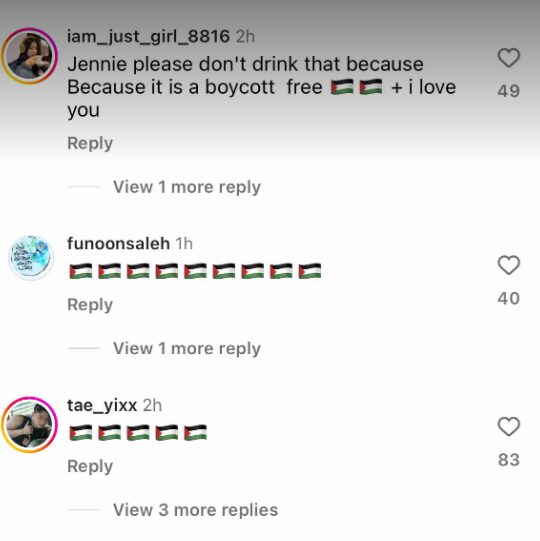This screenshot has height=541, width=540.
Task: Go to the tae_yixx username
Action: 102,405
